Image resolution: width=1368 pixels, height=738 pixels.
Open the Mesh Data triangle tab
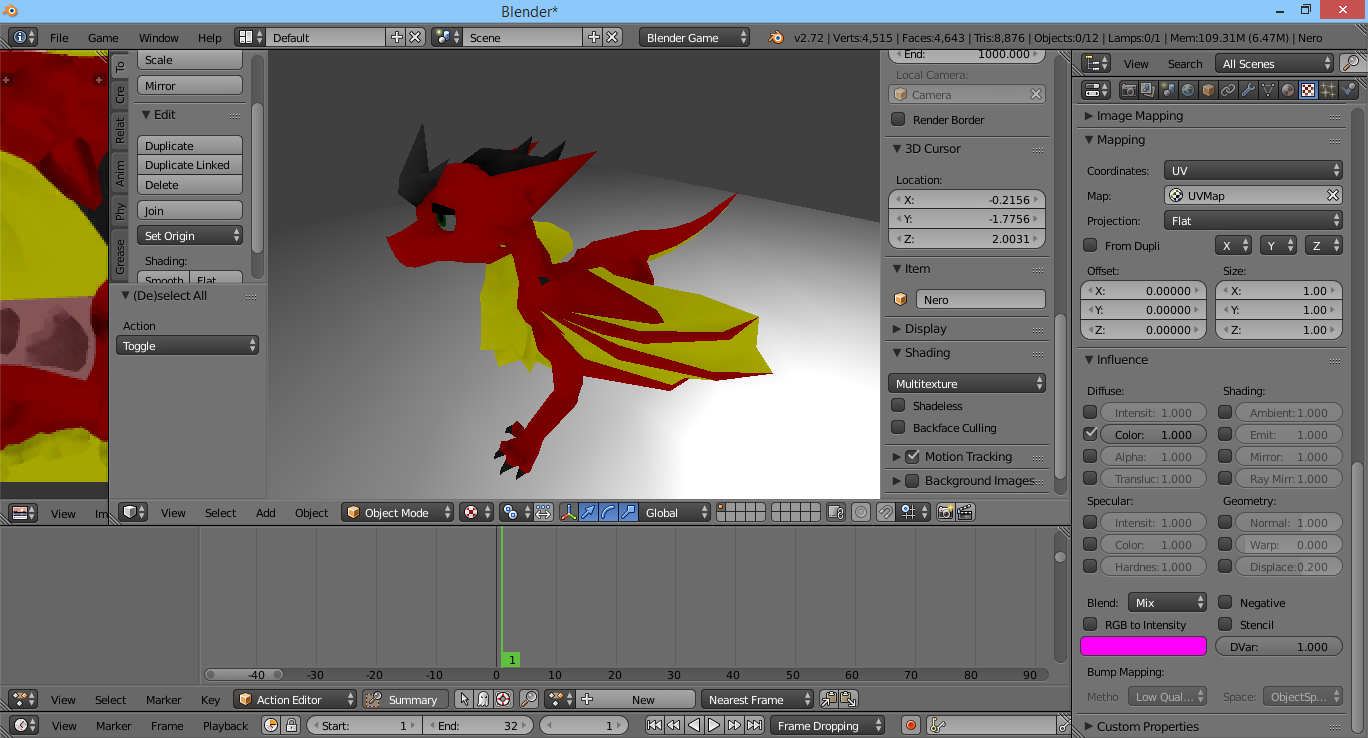[x=1268, y=90]
